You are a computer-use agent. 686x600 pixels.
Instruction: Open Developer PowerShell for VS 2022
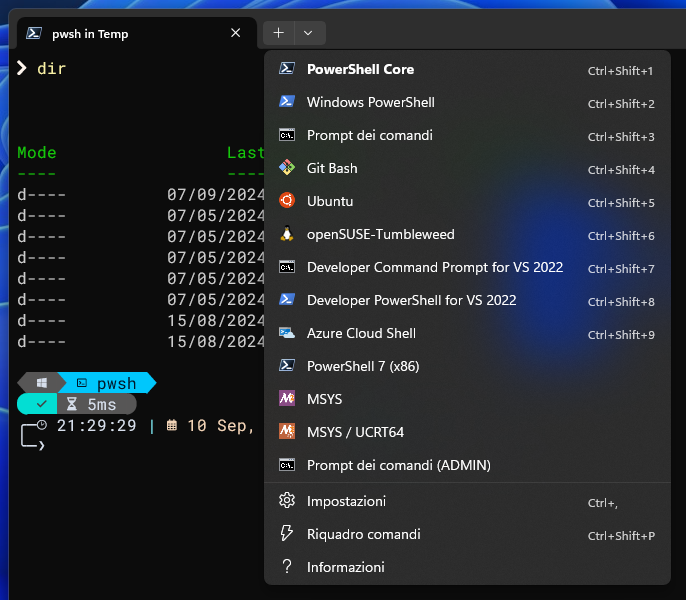pyautogui.click(x=467, y=301)
